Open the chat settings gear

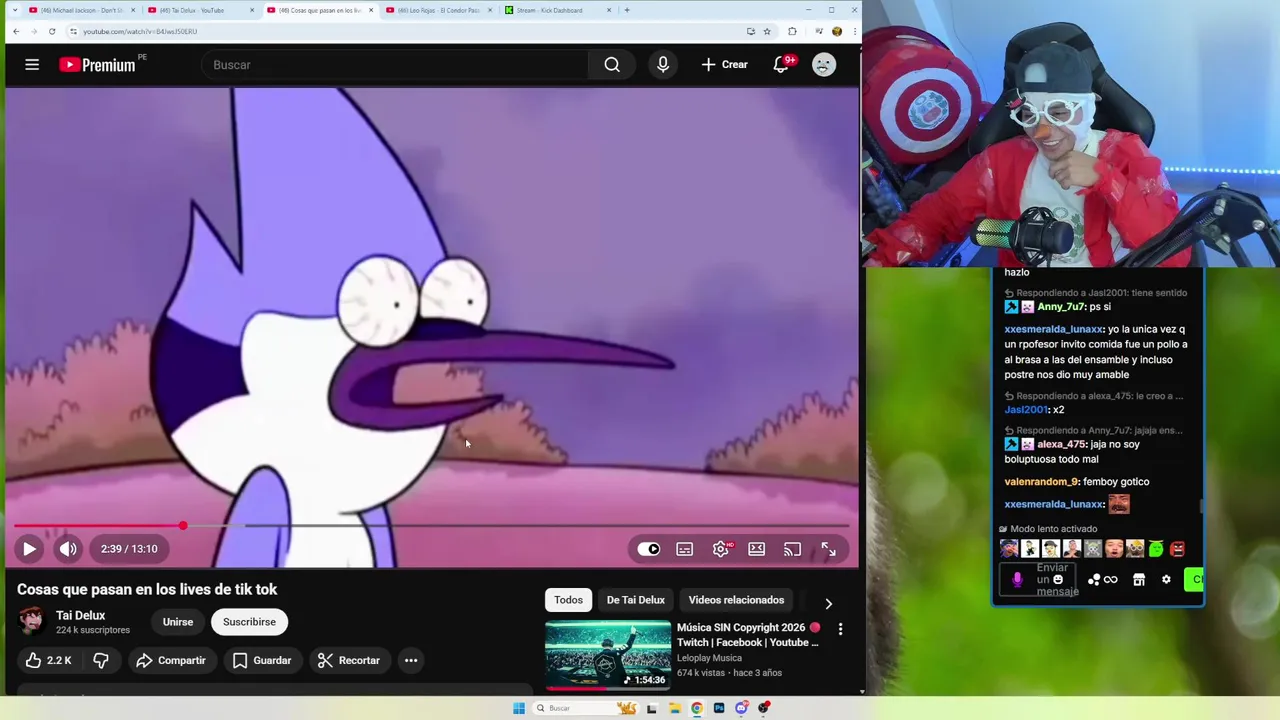tap(1166, 579)
